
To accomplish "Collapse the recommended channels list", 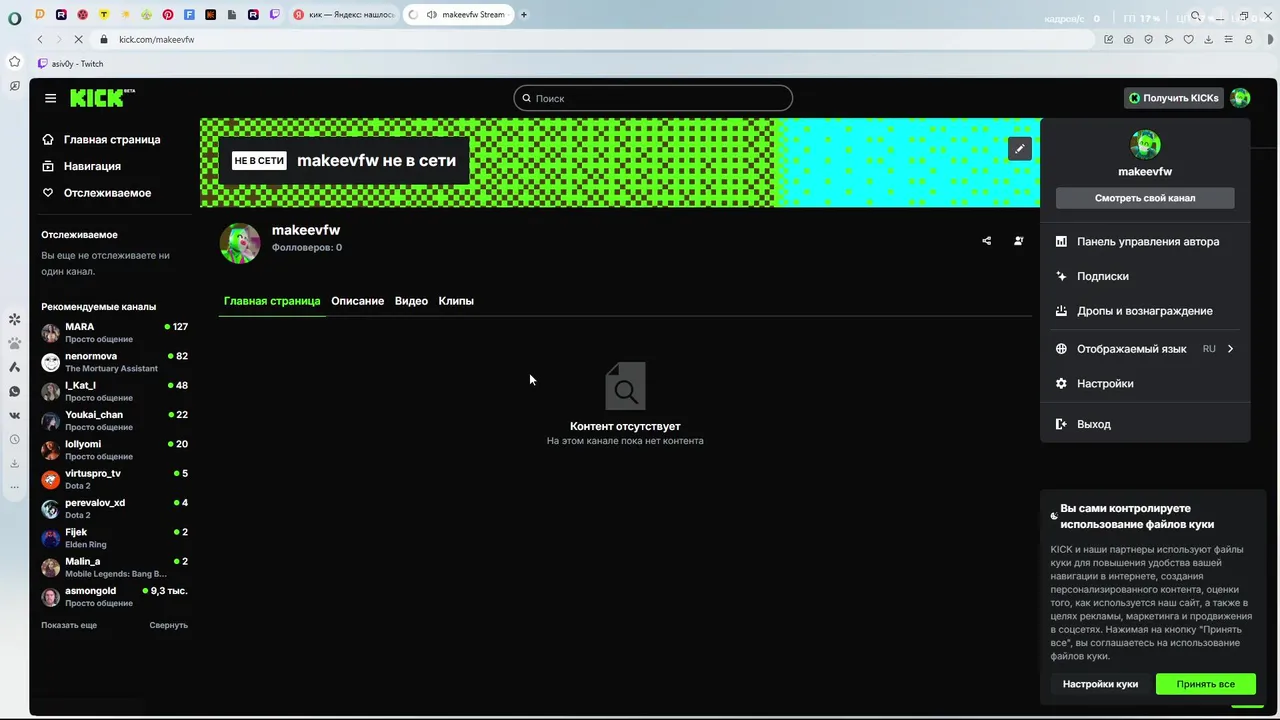I will (x=169, y=625).
